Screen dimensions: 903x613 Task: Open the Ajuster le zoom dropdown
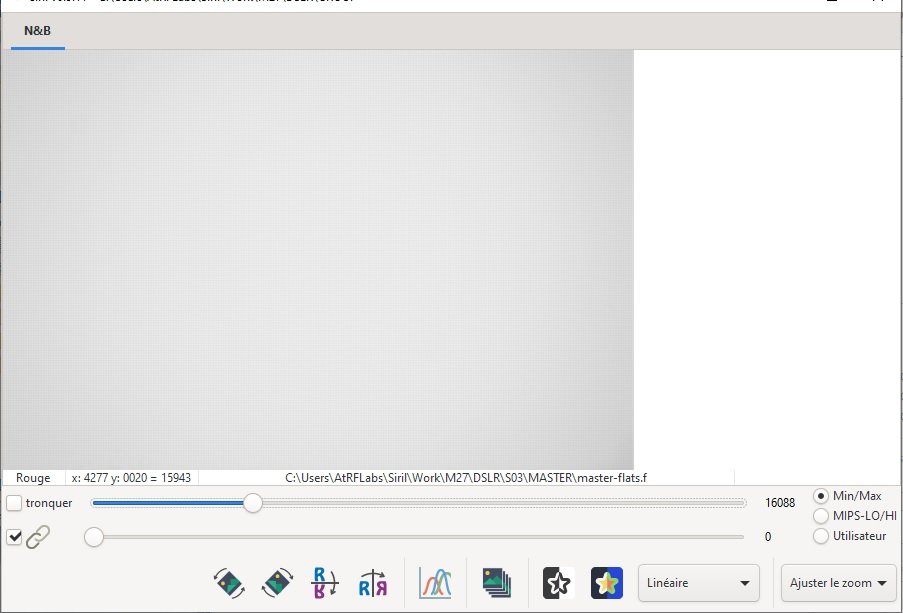click(x=838, y=583)
